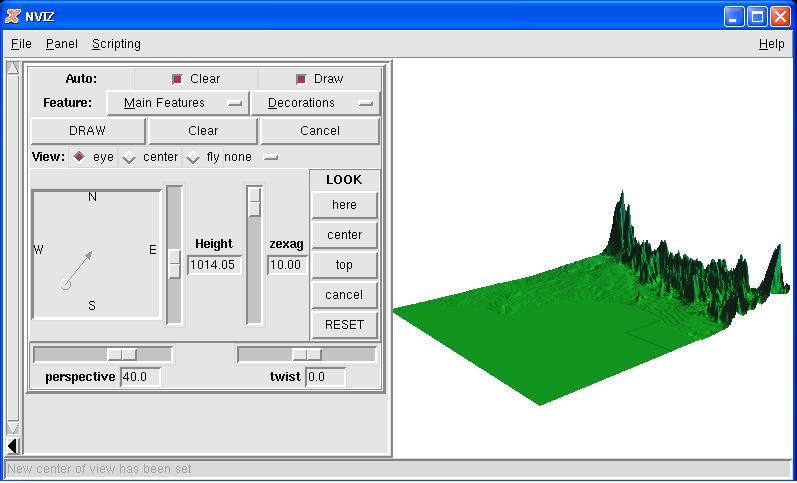Screen dimensions: 797x483
Task: Click the Height value field 1014.05
Action: (x=214, y=265)
